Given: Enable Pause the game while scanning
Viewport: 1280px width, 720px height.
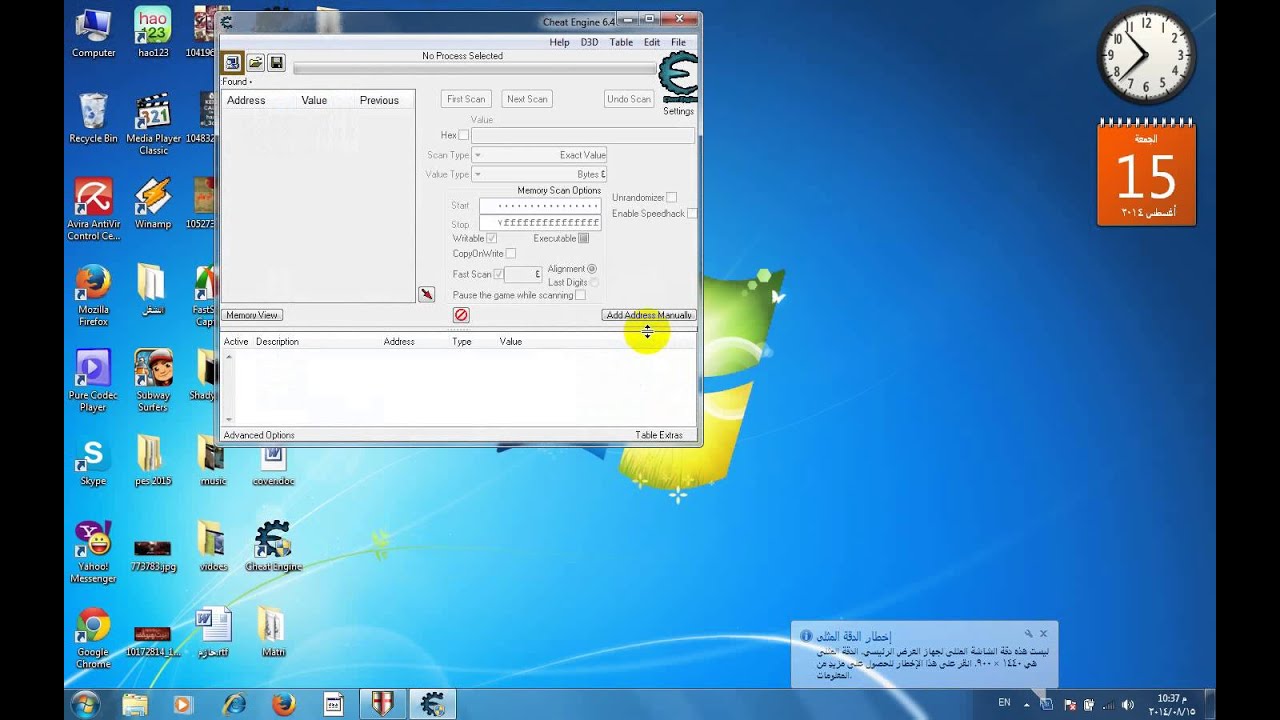Looking at the screenshot, I should (x=580, y=295).
